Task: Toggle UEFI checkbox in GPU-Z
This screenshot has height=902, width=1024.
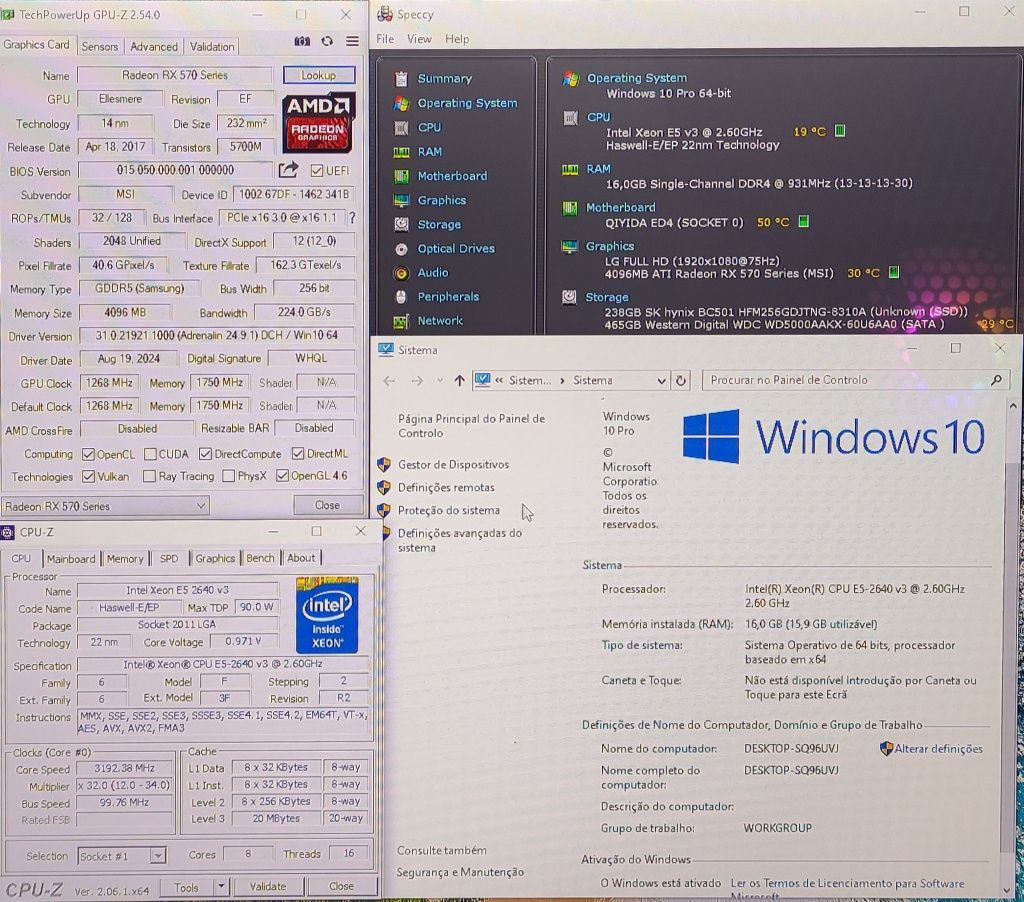Action: pos(317,170)
